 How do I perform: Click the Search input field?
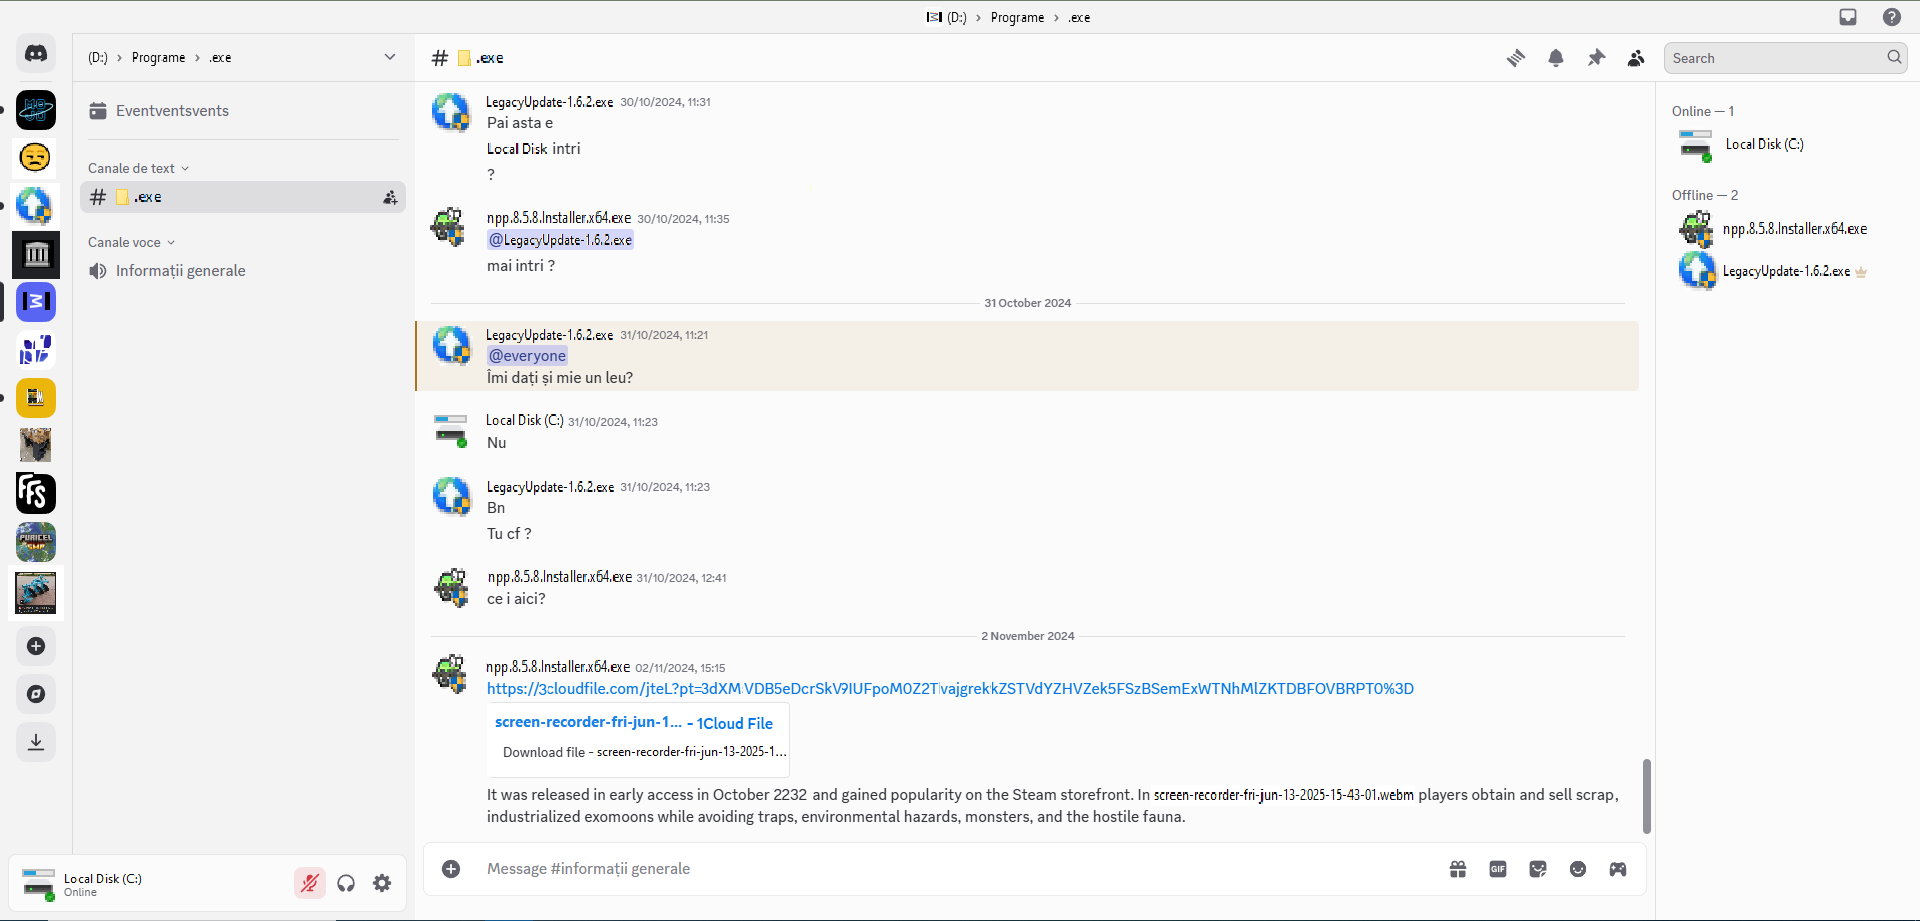[x=1775, y=58]
